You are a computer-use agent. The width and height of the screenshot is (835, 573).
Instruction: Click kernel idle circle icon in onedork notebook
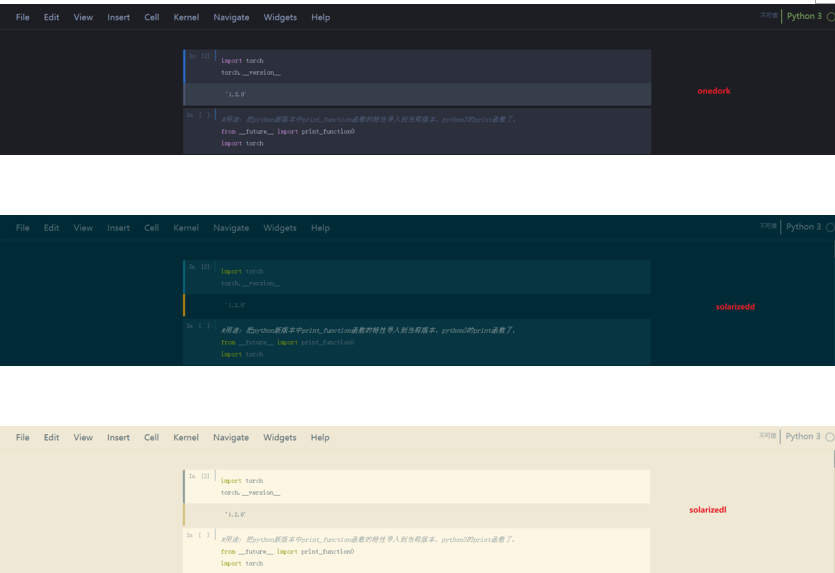point(830,17)
